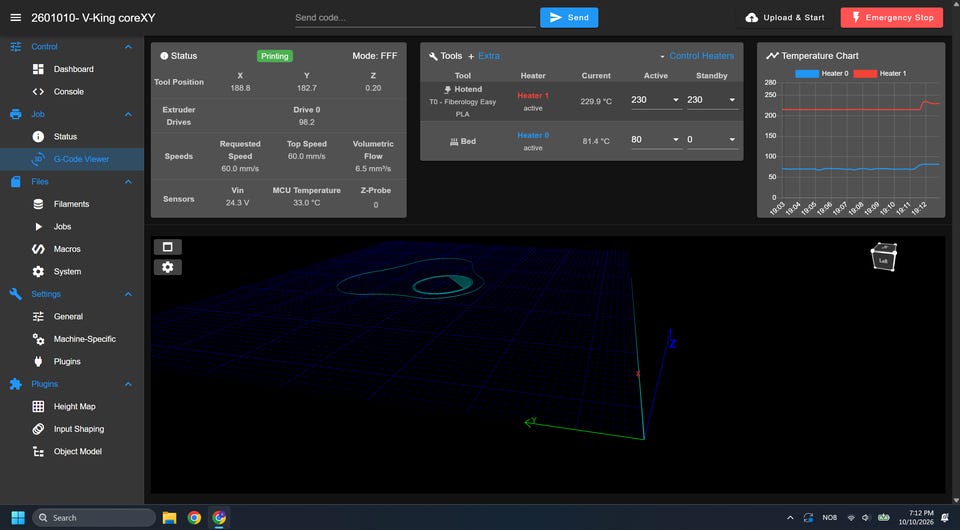Click the Status info icon in sidebar

[38, 136]
